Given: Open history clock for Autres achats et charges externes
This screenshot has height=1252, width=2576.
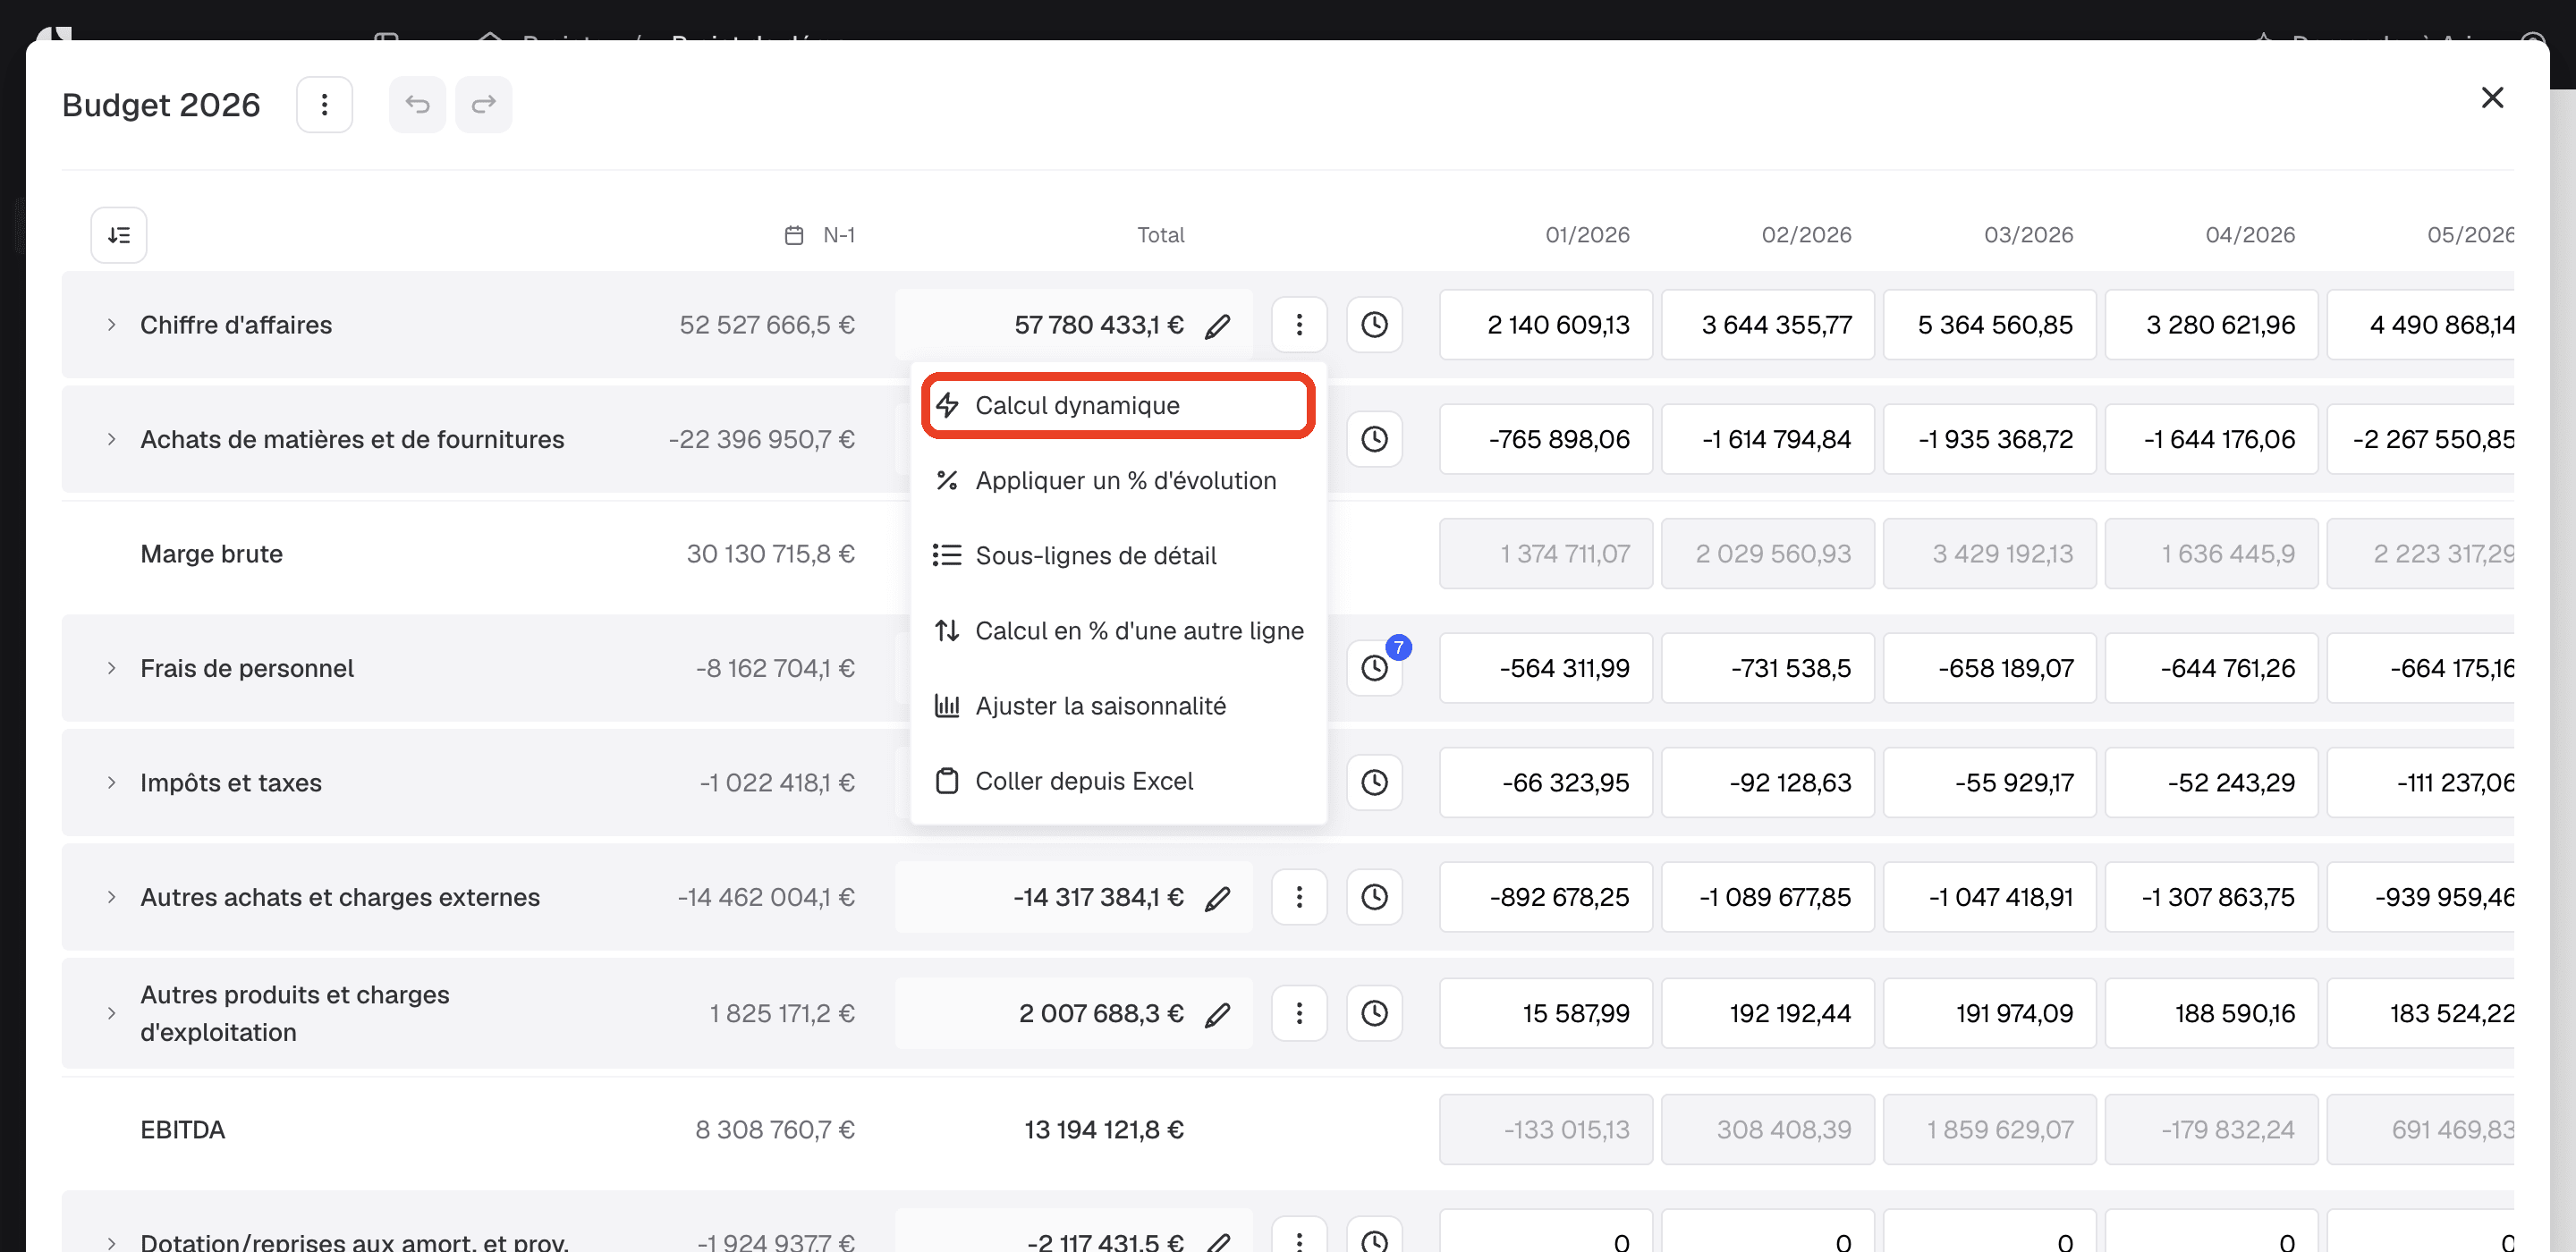Looking at the screenshot, I should click(x=1374, y=897).
